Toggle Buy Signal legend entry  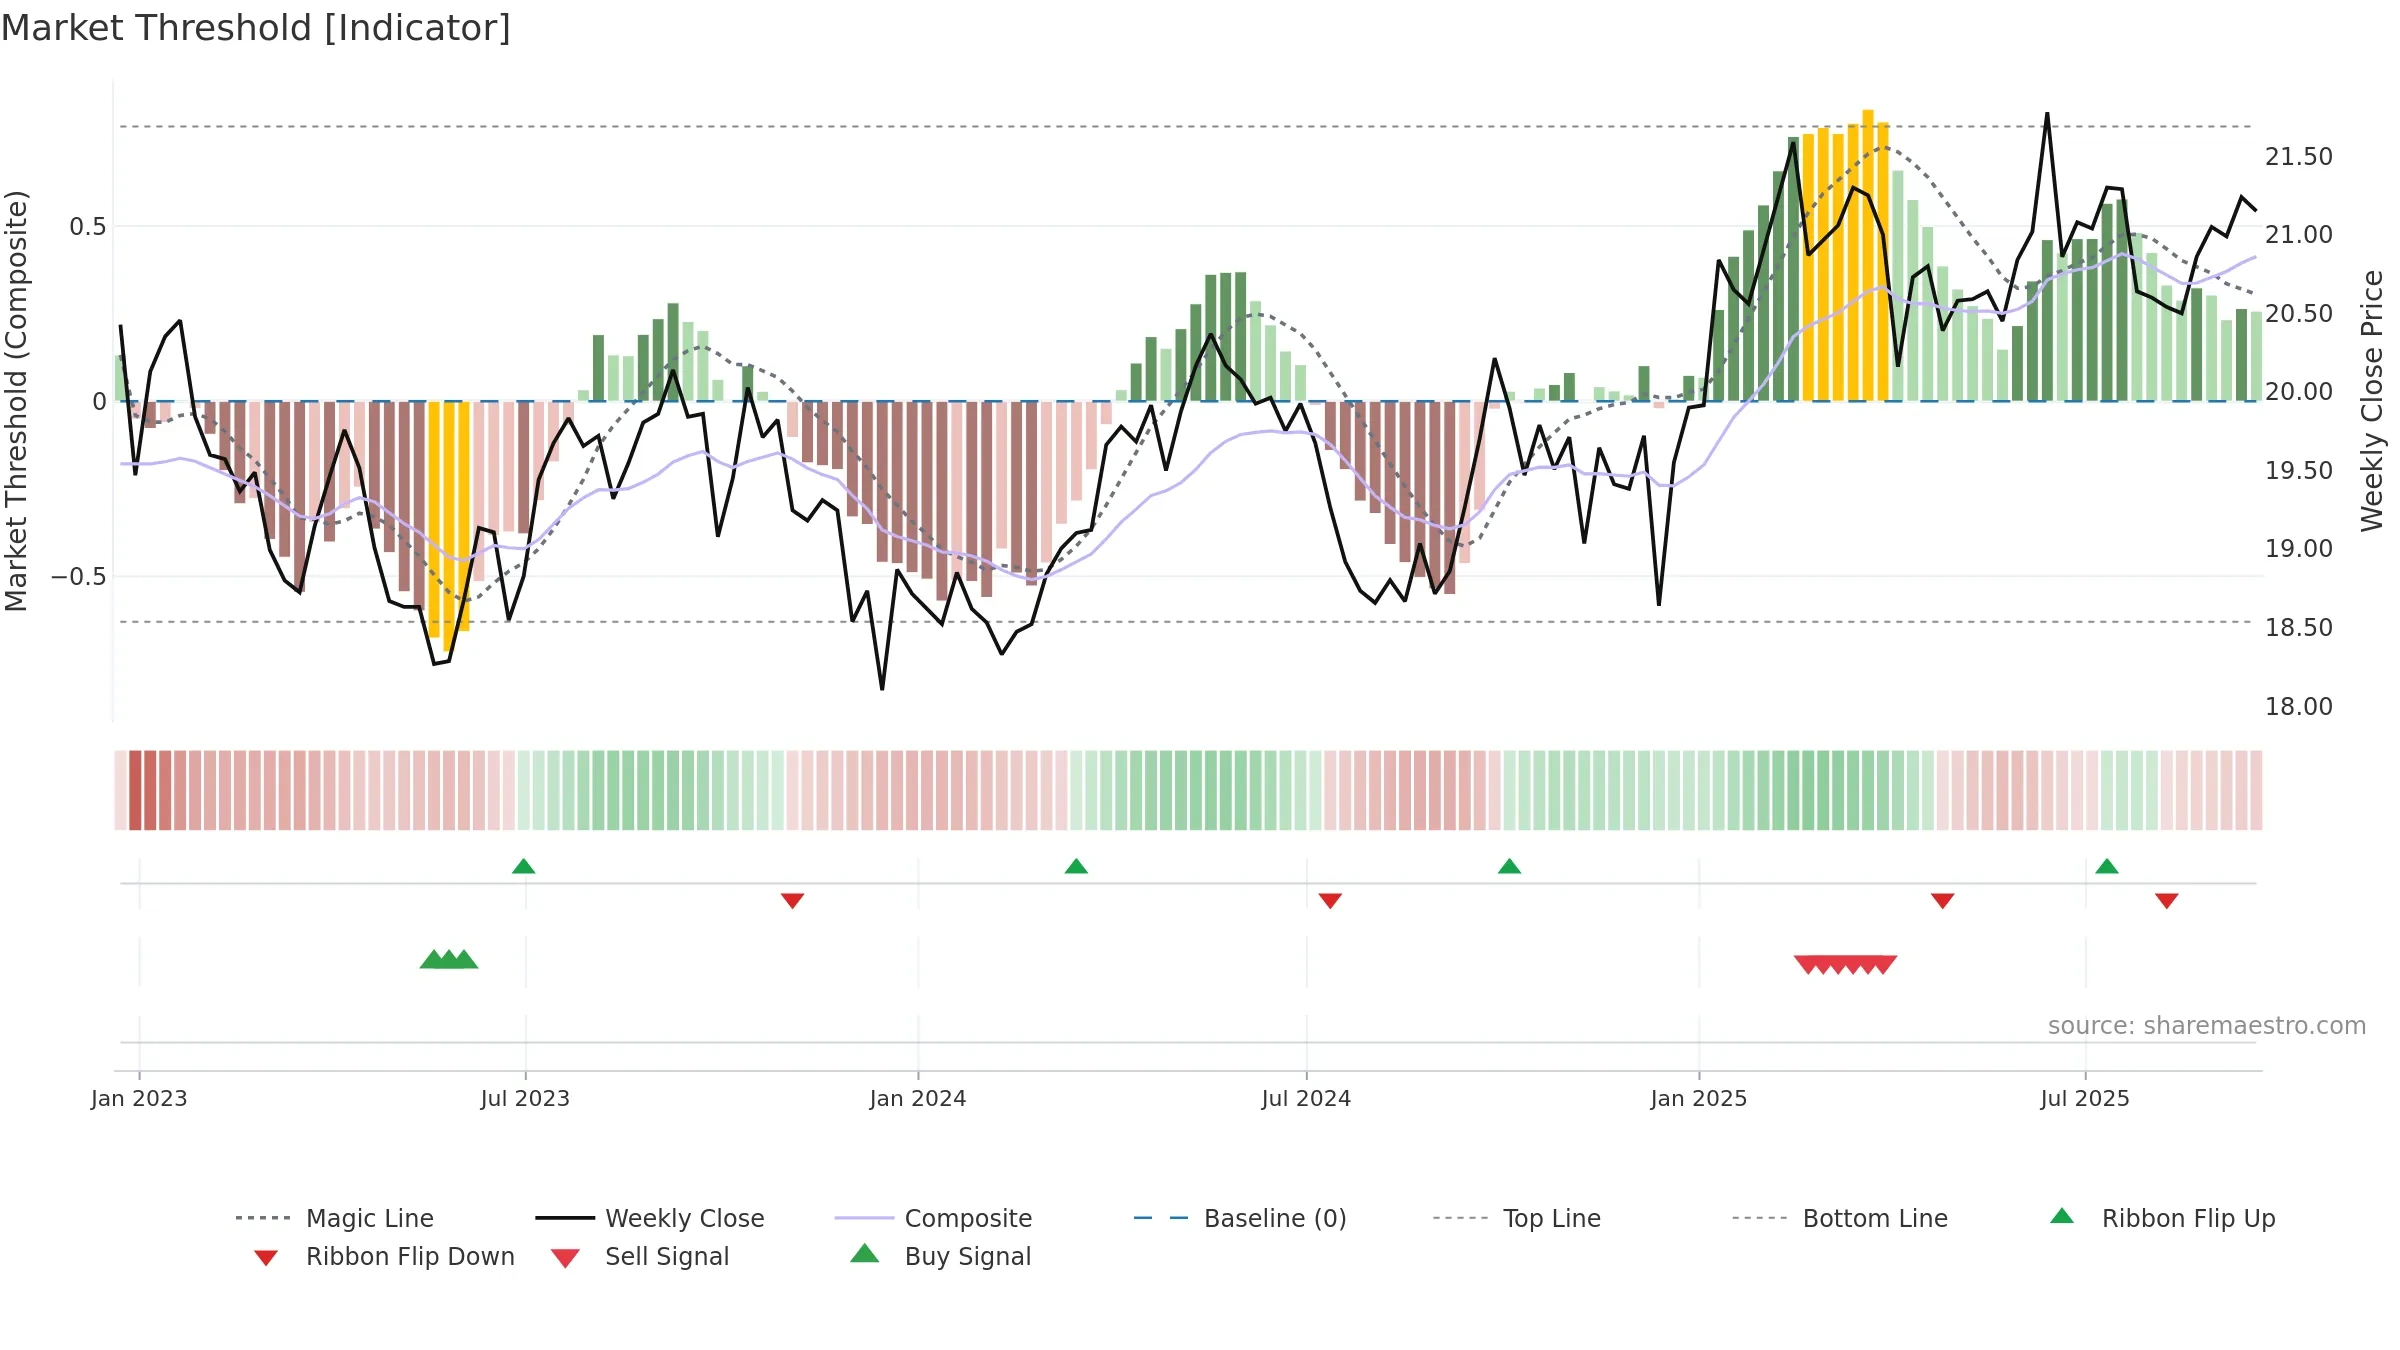pyautogui.click(x=940, y=1256)
